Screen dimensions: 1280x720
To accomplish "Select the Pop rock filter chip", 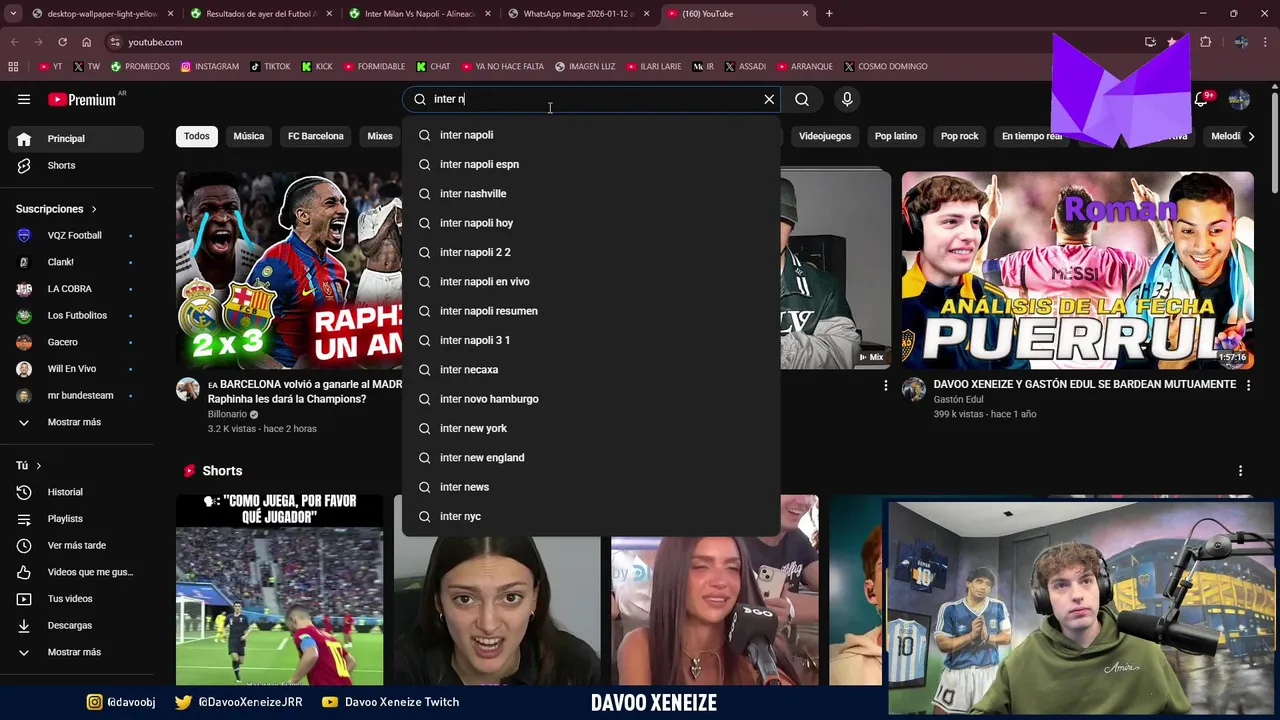I will [x=960, y=136].
